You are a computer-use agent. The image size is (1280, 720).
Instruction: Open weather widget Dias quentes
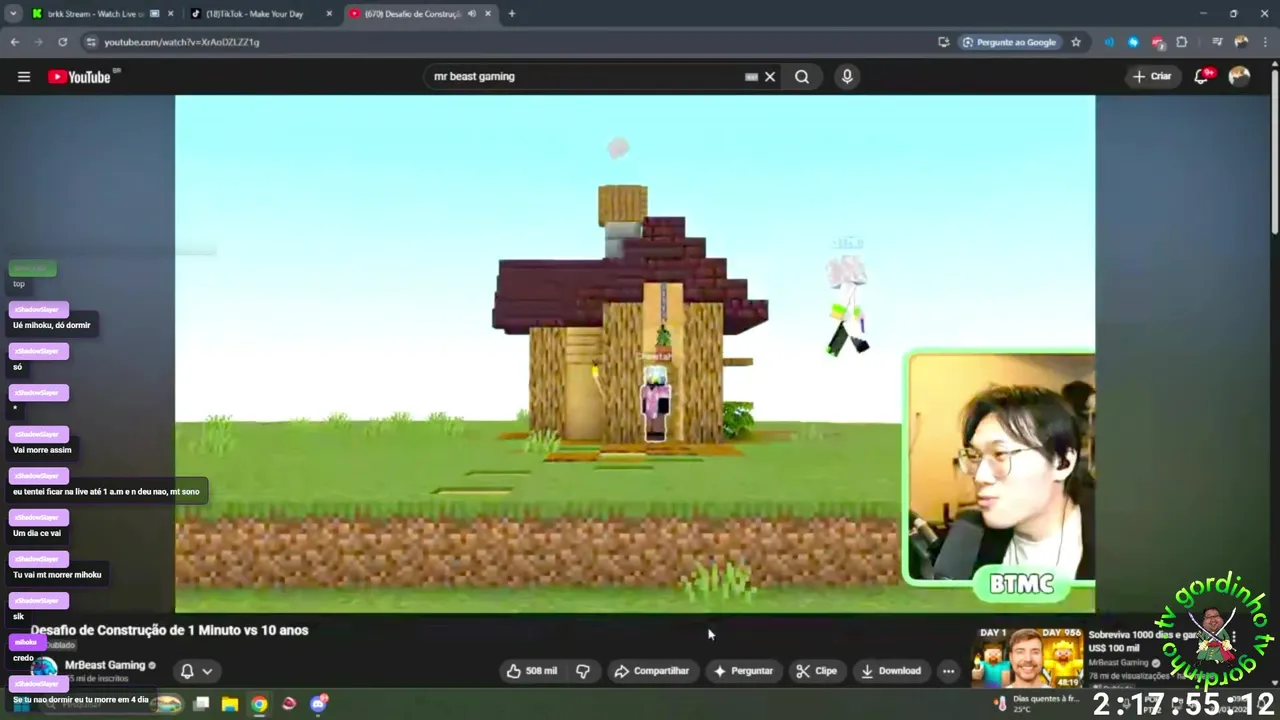[1037, 704]
